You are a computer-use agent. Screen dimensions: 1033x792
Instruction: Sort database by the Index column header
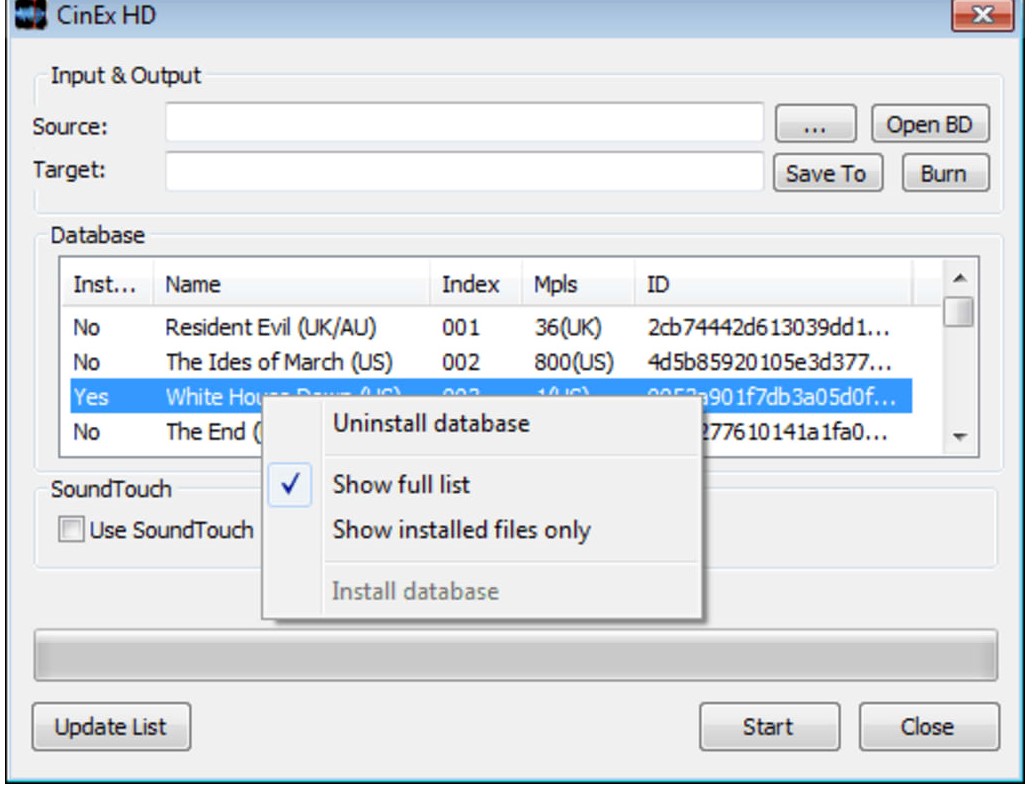point(476,284)
